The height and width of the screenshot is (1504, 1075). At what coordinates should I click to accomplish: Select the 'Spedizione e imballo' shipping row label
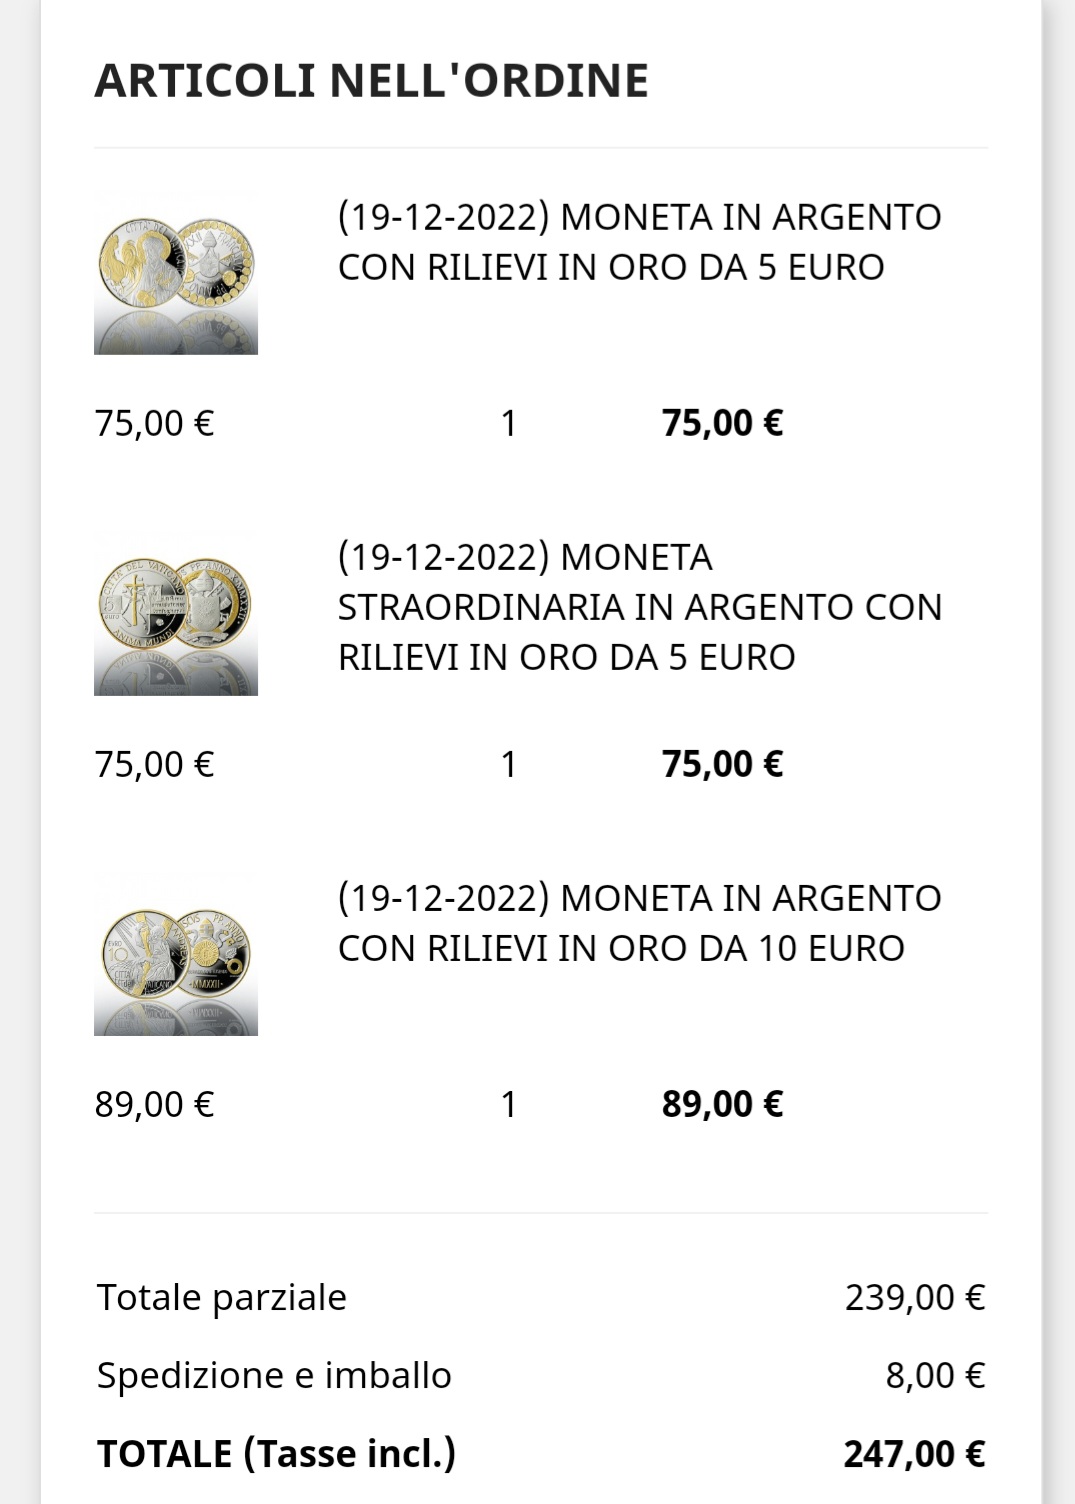[x=274, y=1375]
